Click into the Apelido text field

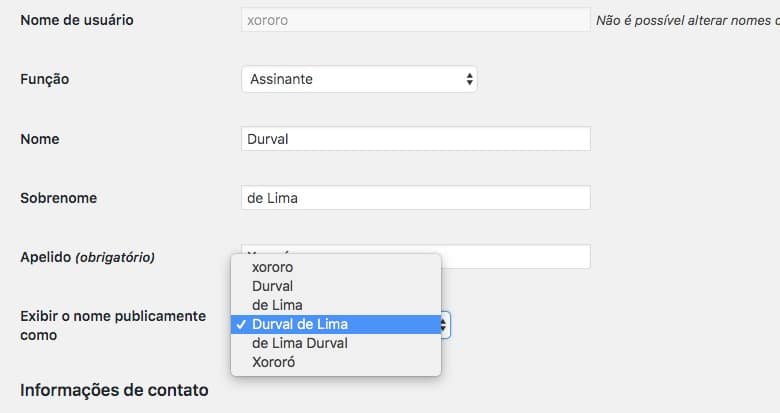[515, 257]
